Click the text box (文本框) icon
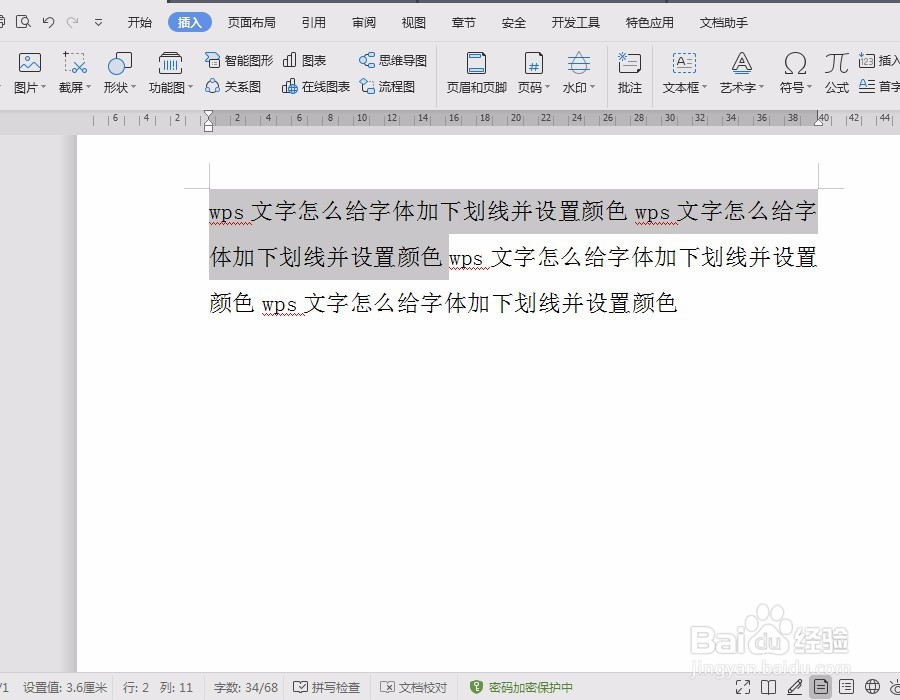This screenshot has height=700, width=900. 684,63
